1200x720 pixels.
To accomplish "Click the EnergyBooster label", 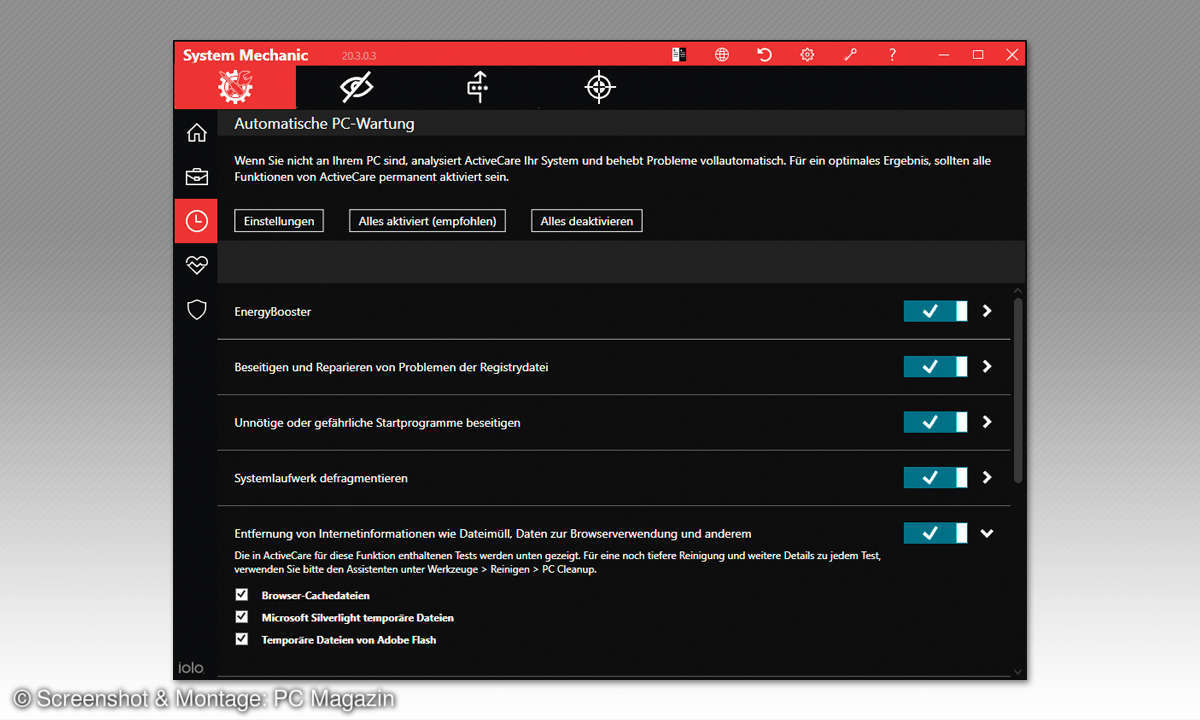I will [272, 312].
